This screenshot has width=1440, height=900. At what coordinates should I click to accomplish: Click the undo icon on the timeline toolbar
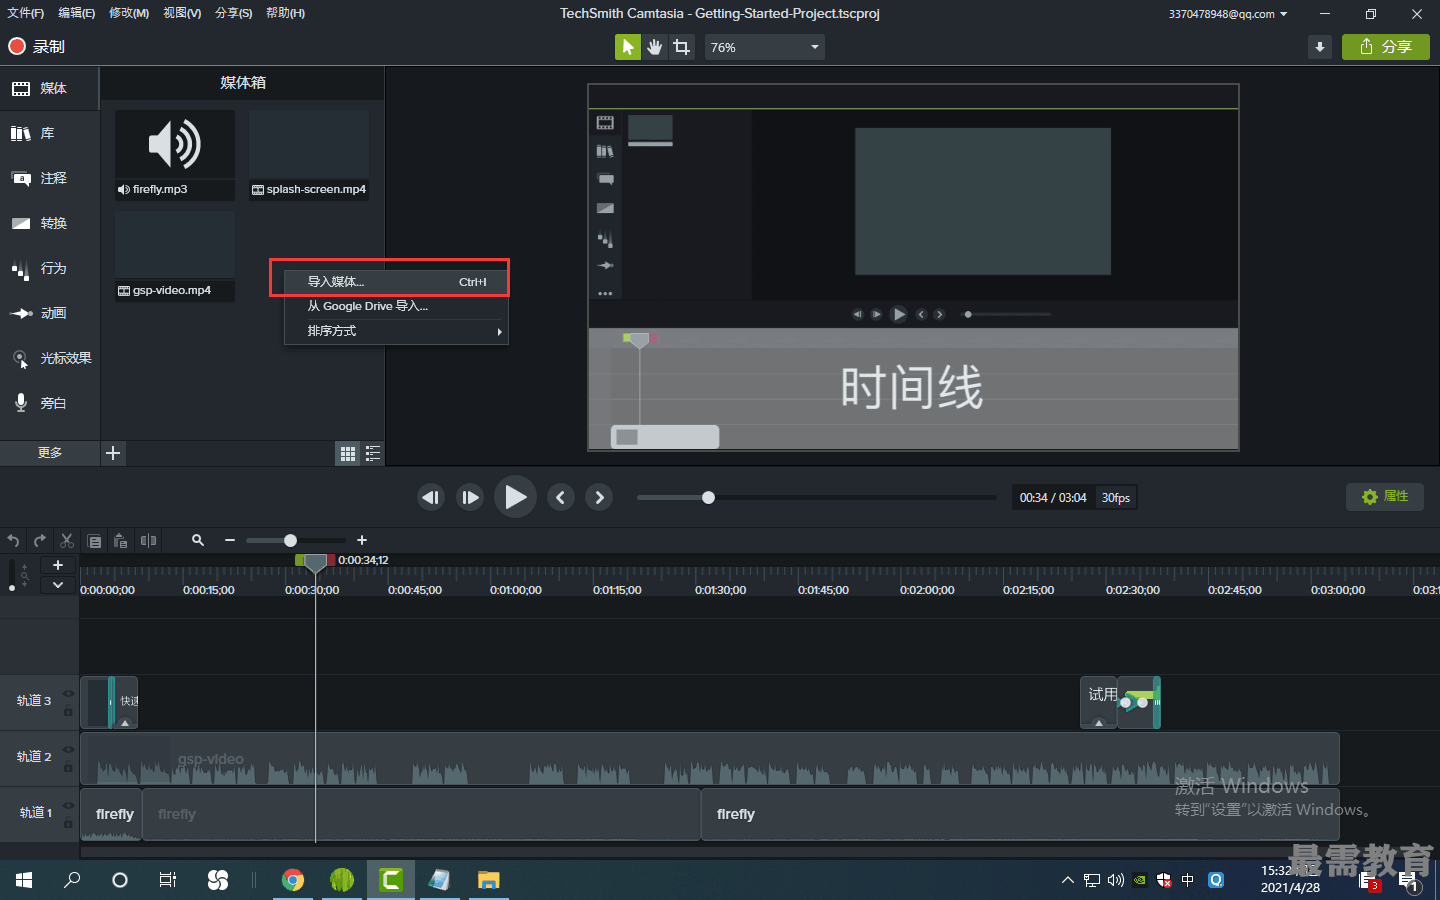[13, 540]
